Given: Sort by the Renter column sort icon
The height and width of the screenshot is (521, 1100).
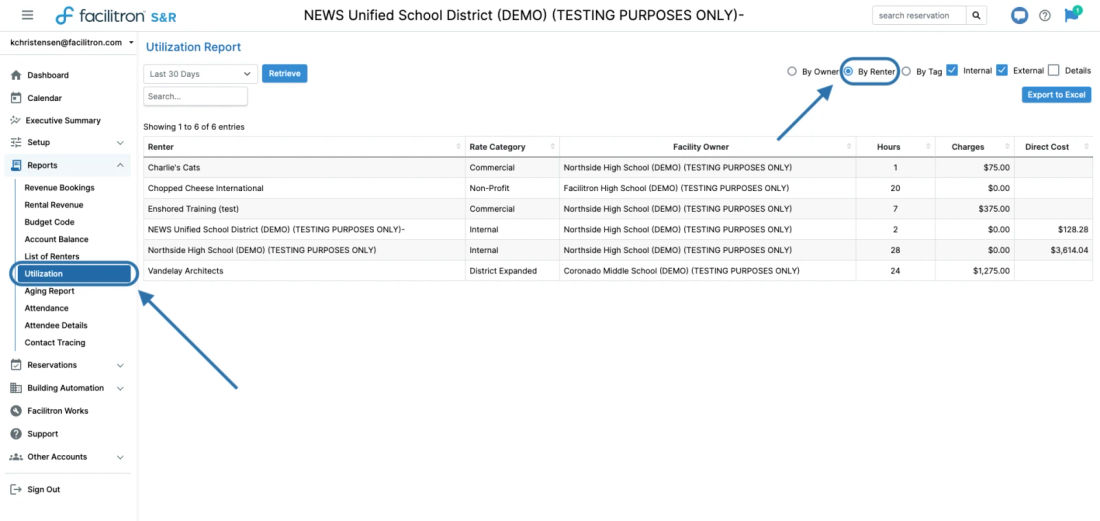Looking at the screenshot, I should click(x=458, y=147).
